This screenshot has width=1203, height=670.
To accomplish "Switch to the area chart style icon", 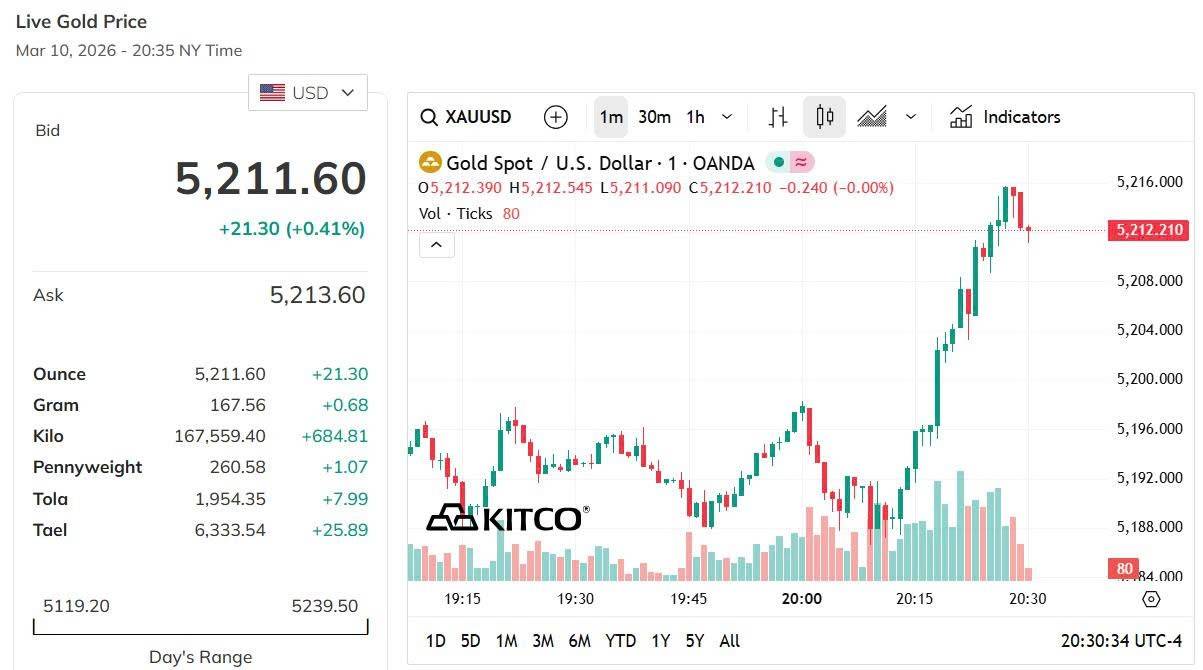I will (x=872, y=117).
